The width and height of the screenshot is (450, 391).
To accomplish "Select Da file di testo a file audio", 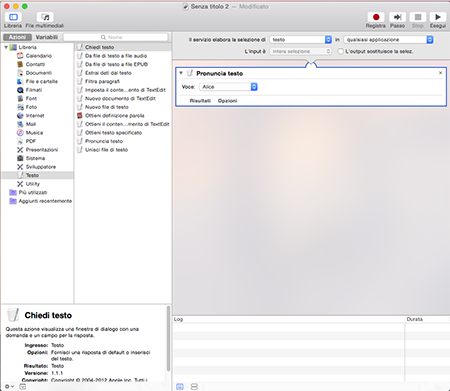I will pos(116,56).
